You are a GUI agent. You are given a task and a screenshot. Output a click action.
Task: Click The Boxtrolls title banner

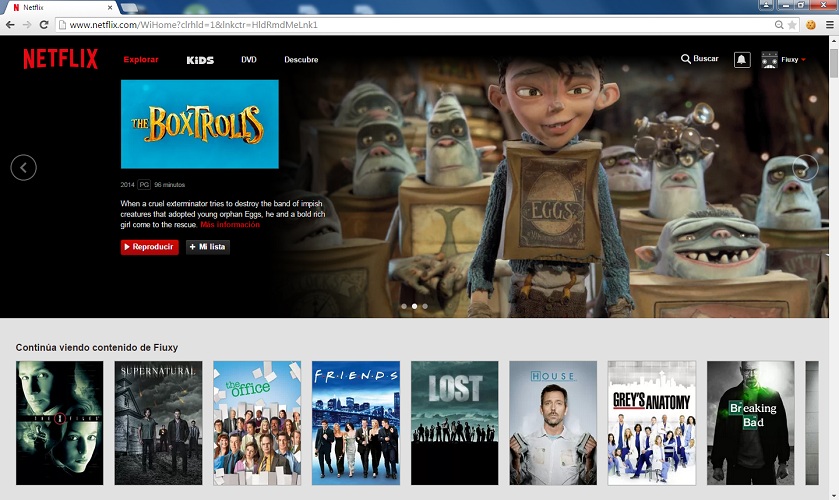coord(200,124)
